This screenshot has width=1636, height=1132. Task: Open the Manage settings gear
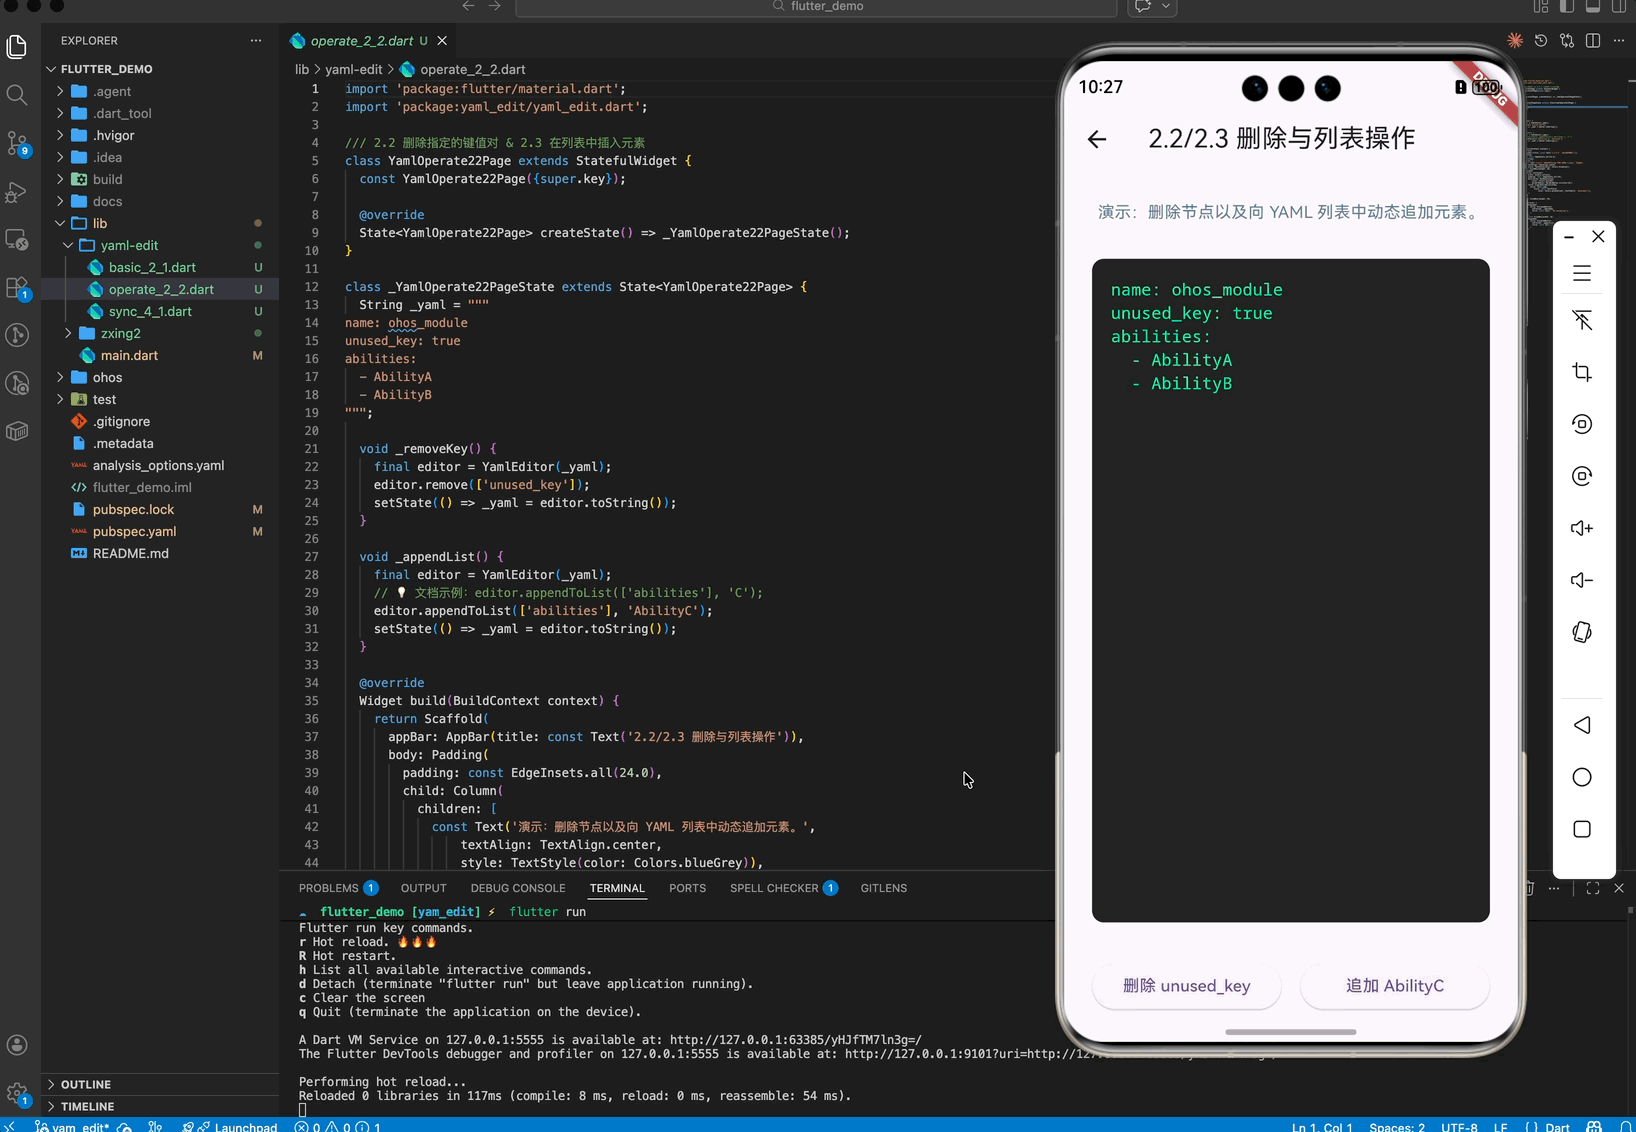17,1093
